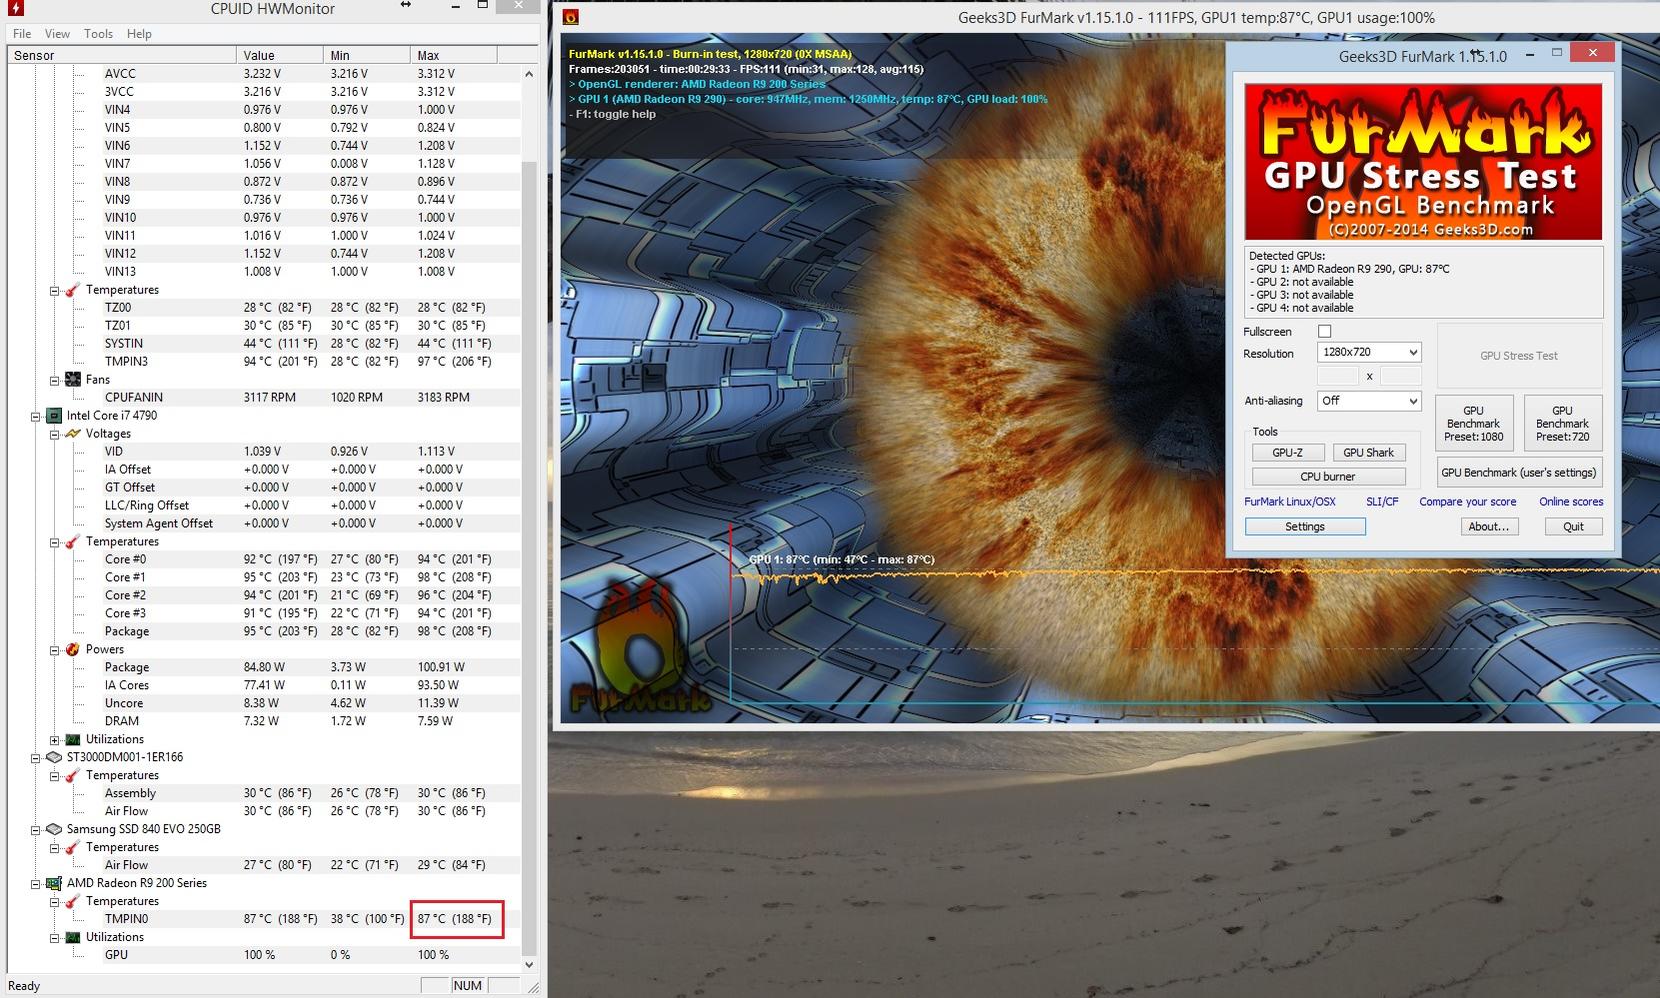The width and height of the screenshot is (1660, 998).
Task: Open the FurMark Linux/OSX link
Action: 1290,502
